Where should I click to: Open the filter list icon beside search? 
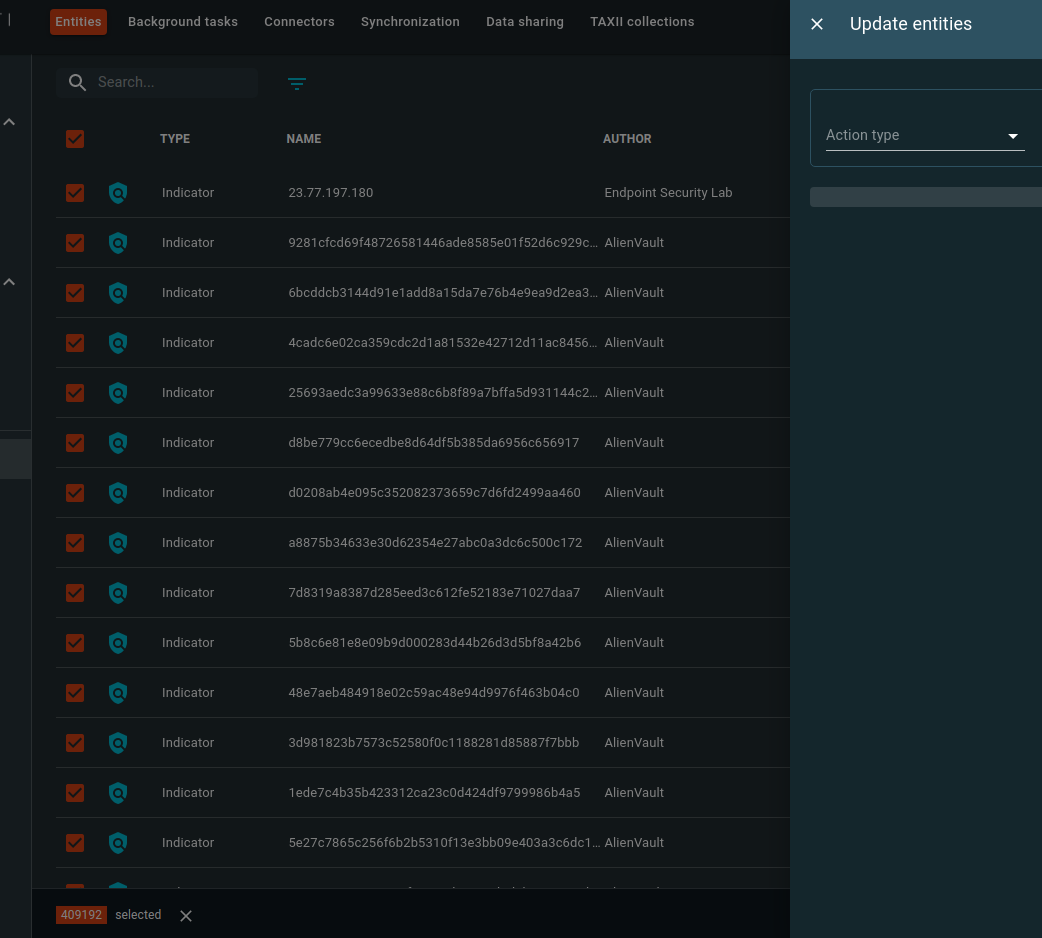coord(297,84)
